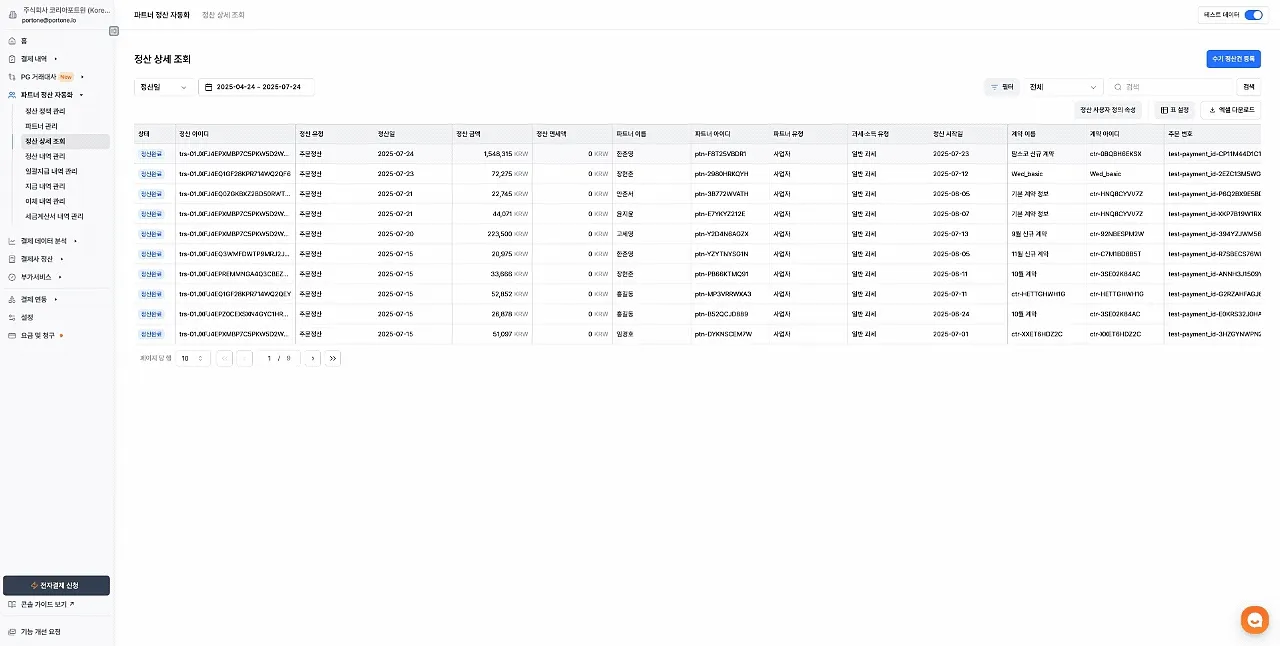1280x646 pixels.
Task: Click the 홈 home icon in sidebar
Action: click(x=12, y=41)
